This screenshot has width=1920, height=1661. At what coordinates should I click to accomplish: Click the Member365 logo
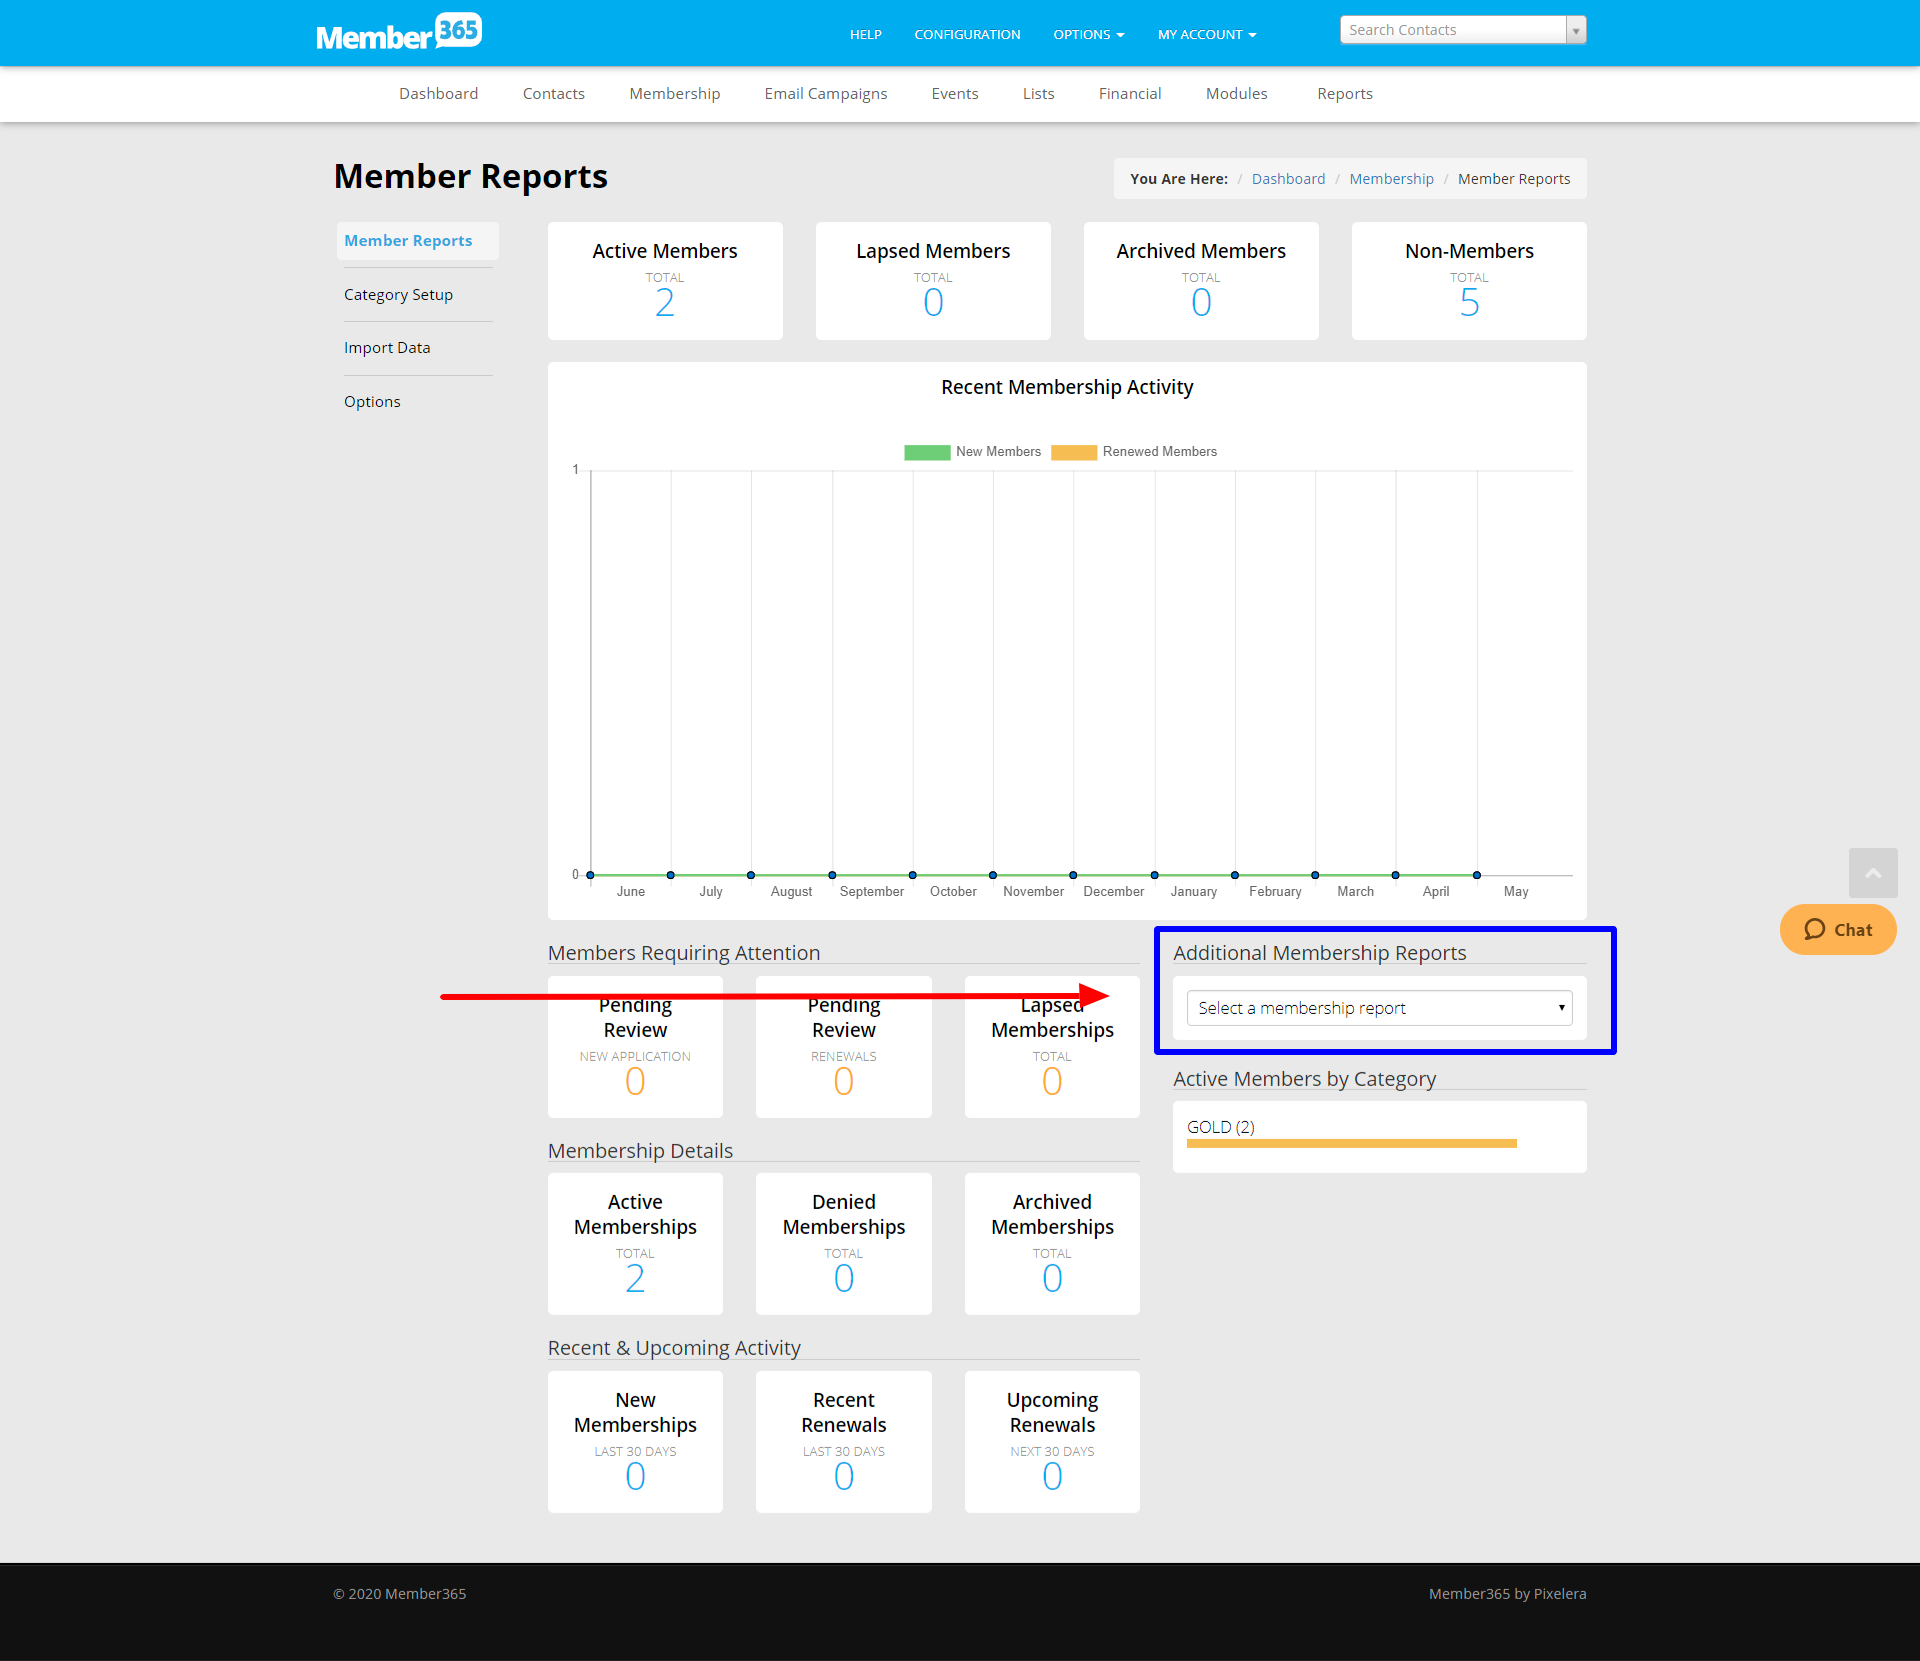[399, 33]
